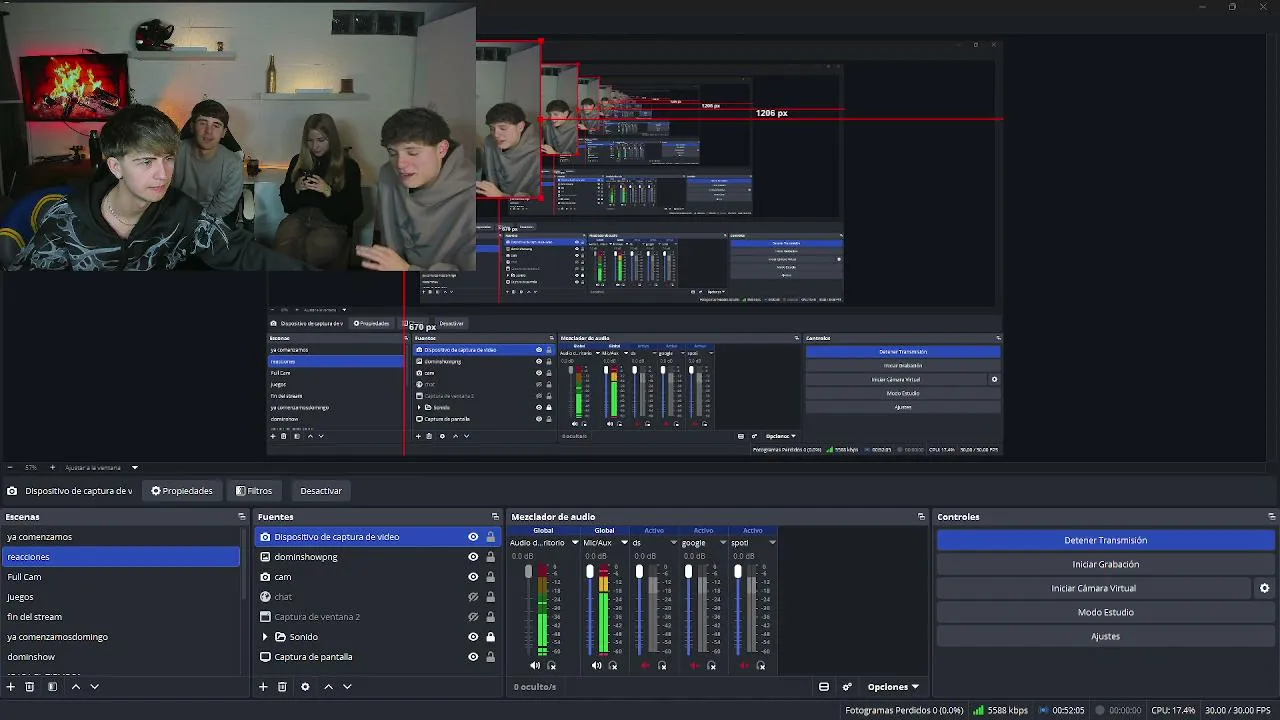Toggle monitoring headphone icon for google channel
Viewport: 1280px width, 720px height.
click(712, 666)
